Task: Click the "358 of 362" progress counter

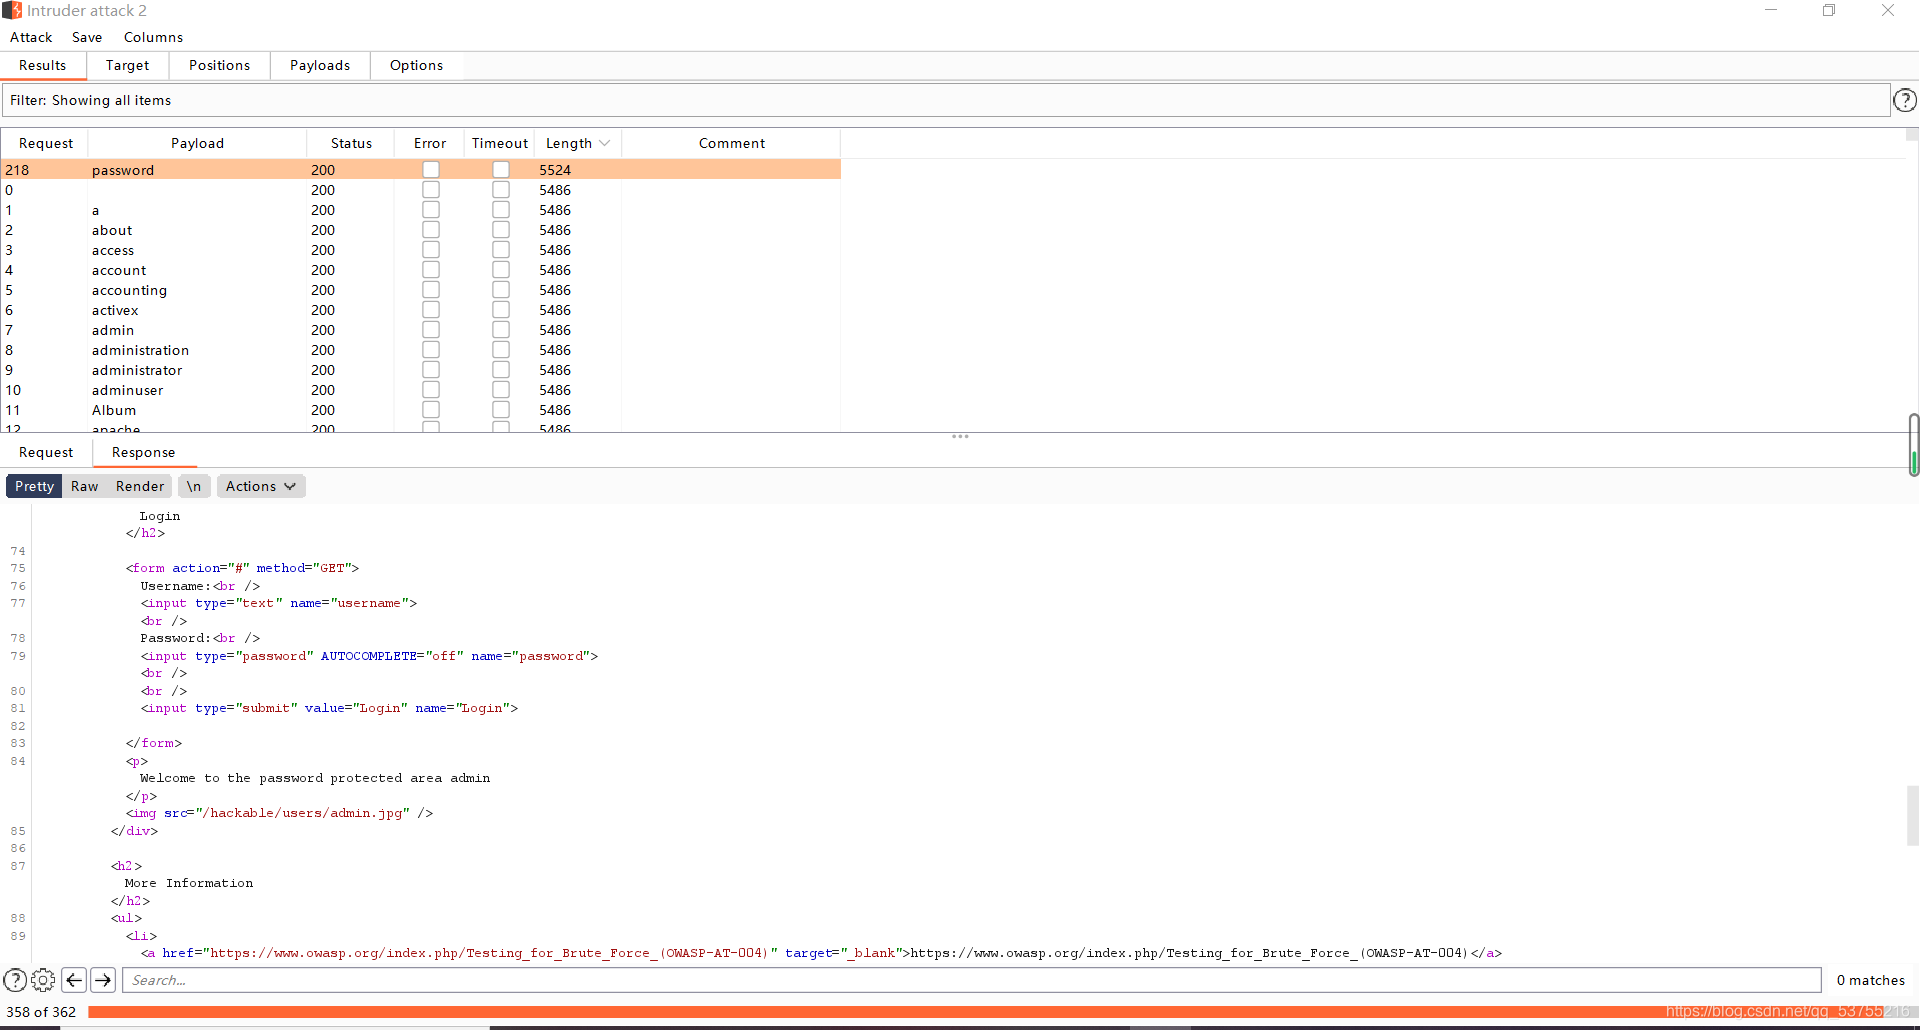Action: click(41, 1012)
